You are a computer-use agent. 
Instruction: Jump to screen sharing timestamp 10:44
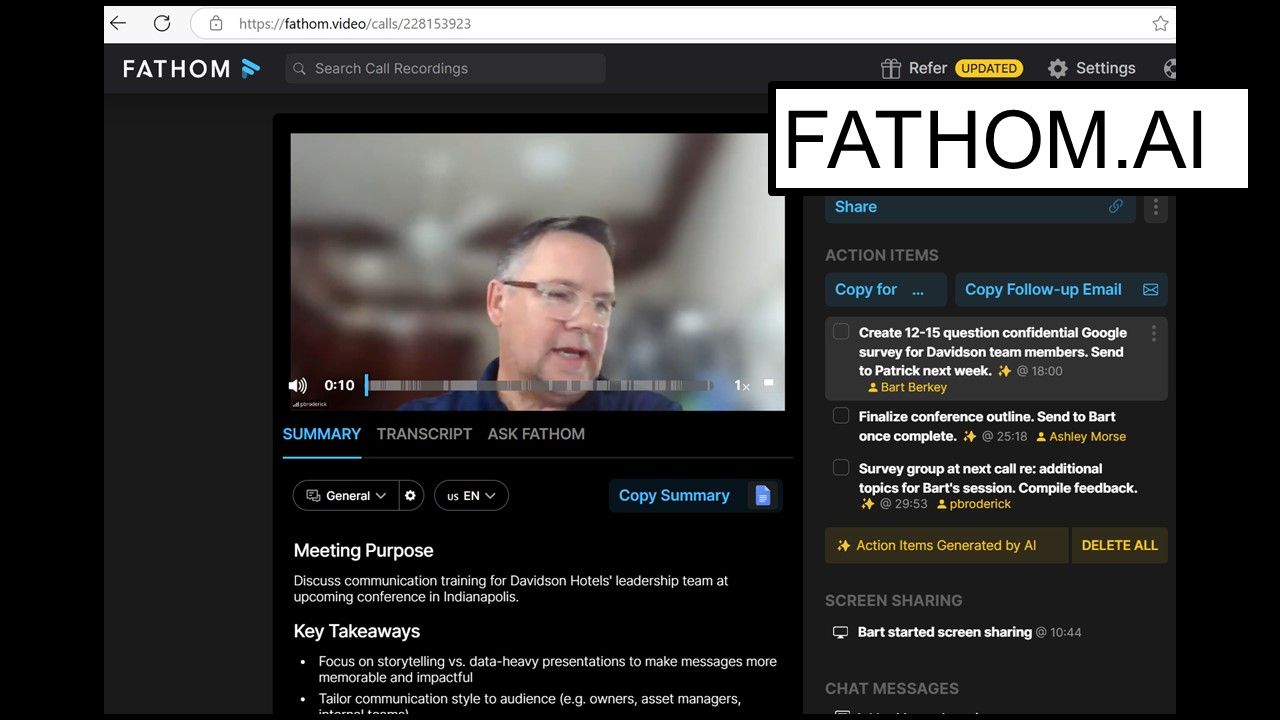[1059, 632]
